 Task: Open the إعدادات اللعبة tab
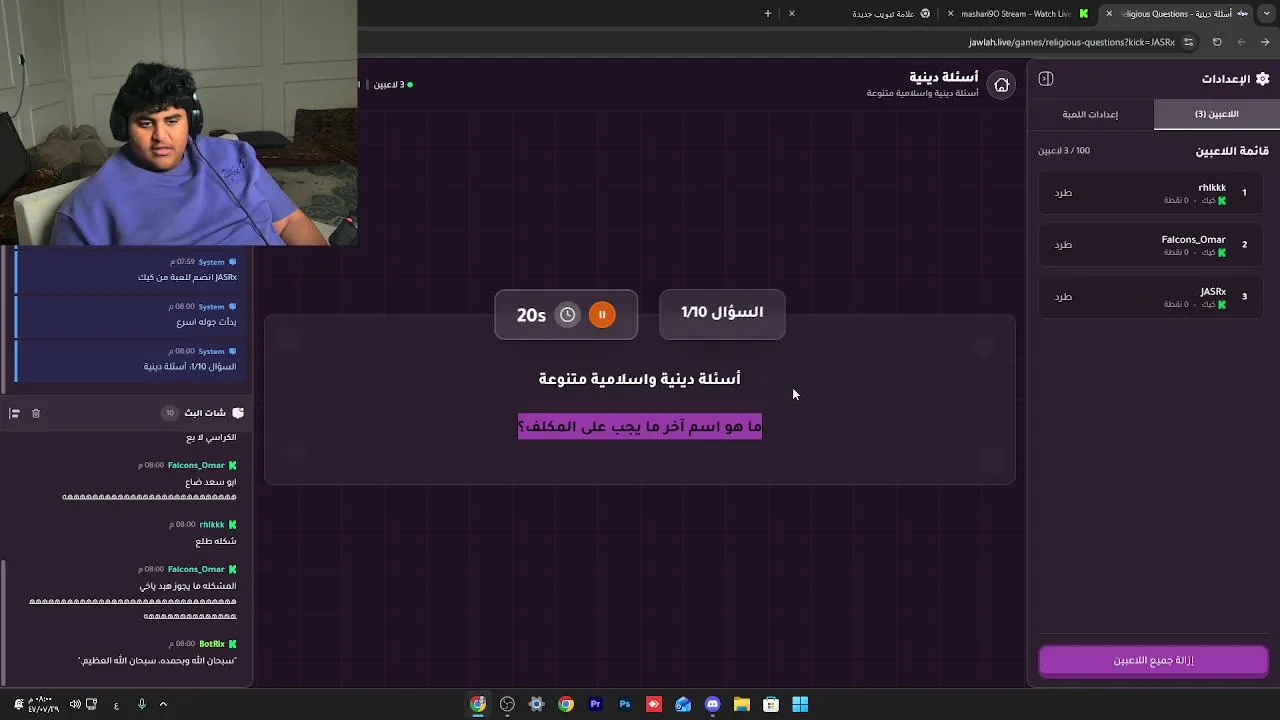(1090, 114)
